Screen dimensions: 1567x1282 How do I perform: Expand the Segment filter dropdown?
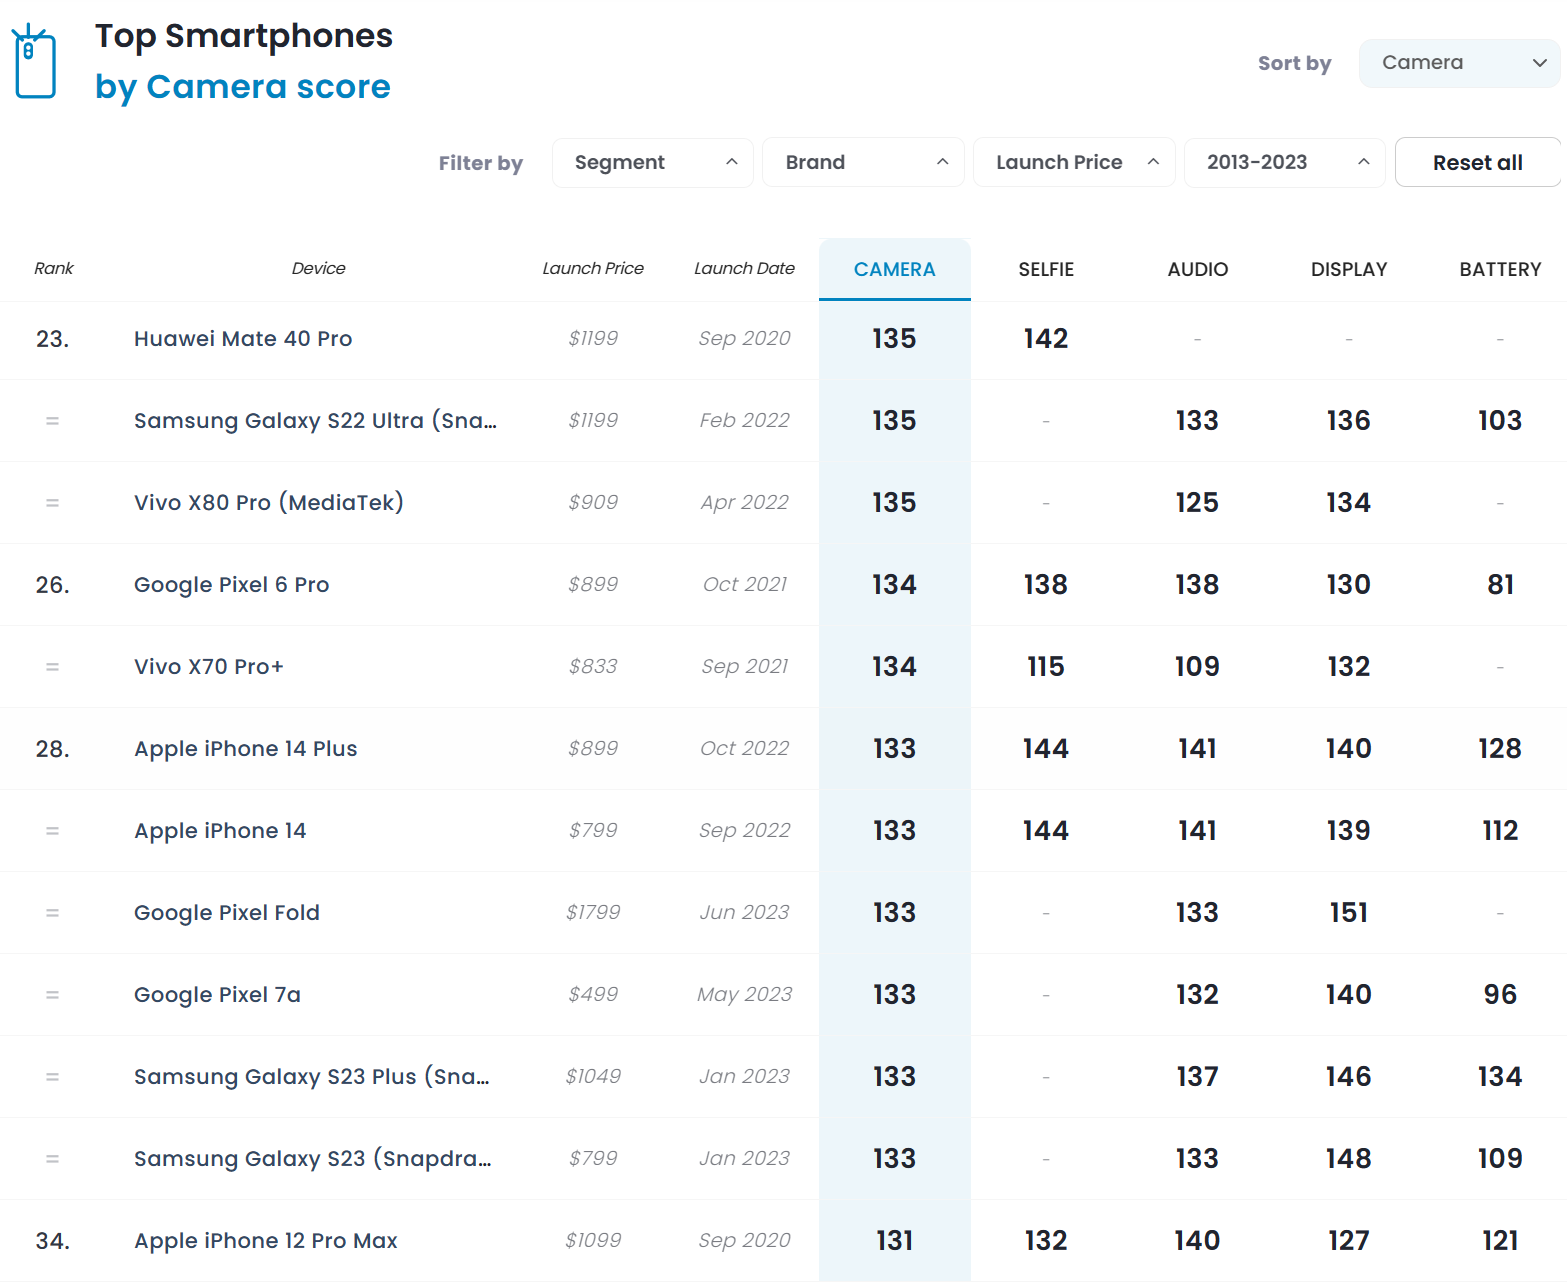pyautogui.click(x=652, y=163)
